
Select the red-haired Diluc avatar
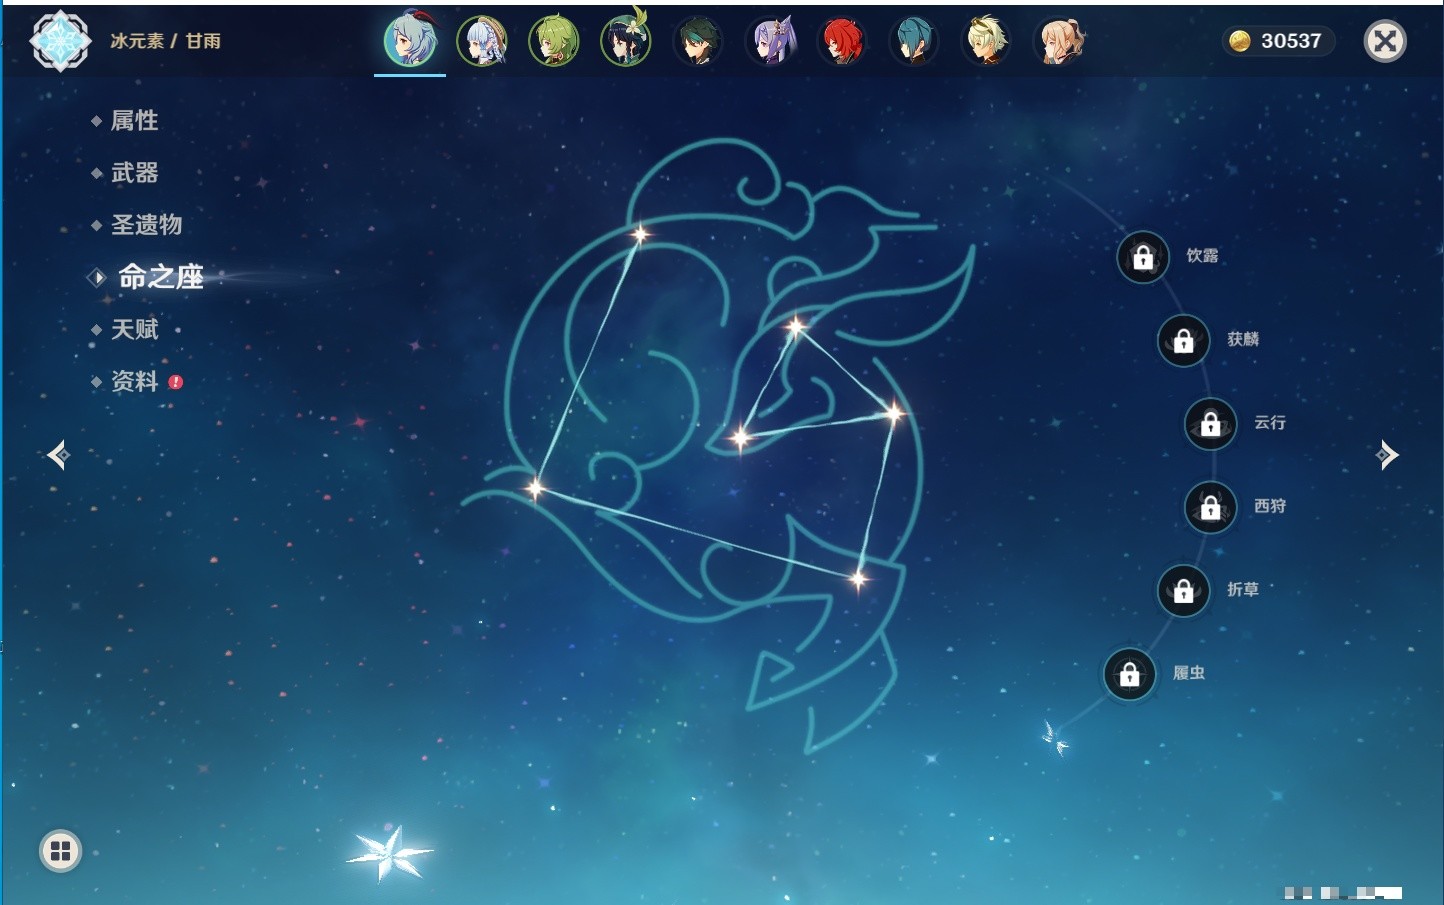842,42
